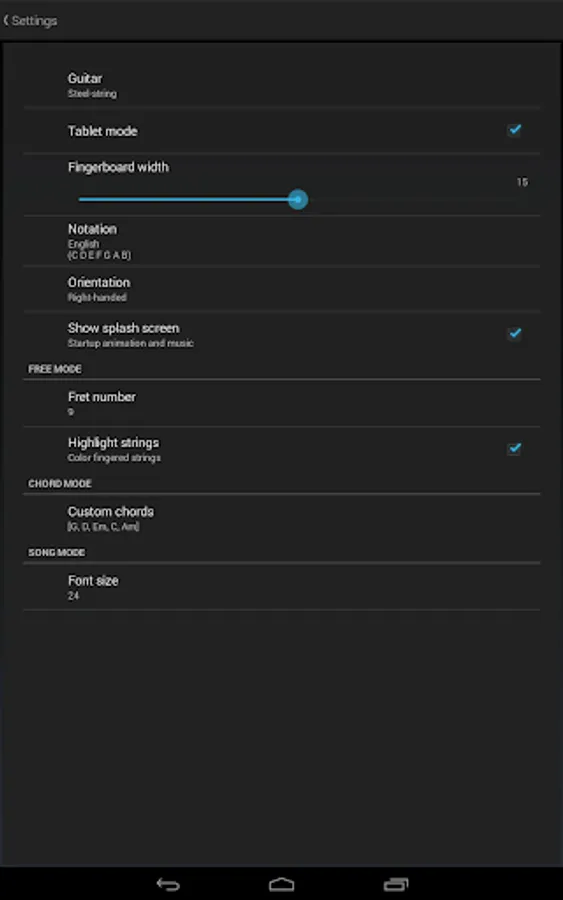This screenshot has height=900, width=563.
Task: Disable the Show splash screen checkbox
Action: pos(515,333)
